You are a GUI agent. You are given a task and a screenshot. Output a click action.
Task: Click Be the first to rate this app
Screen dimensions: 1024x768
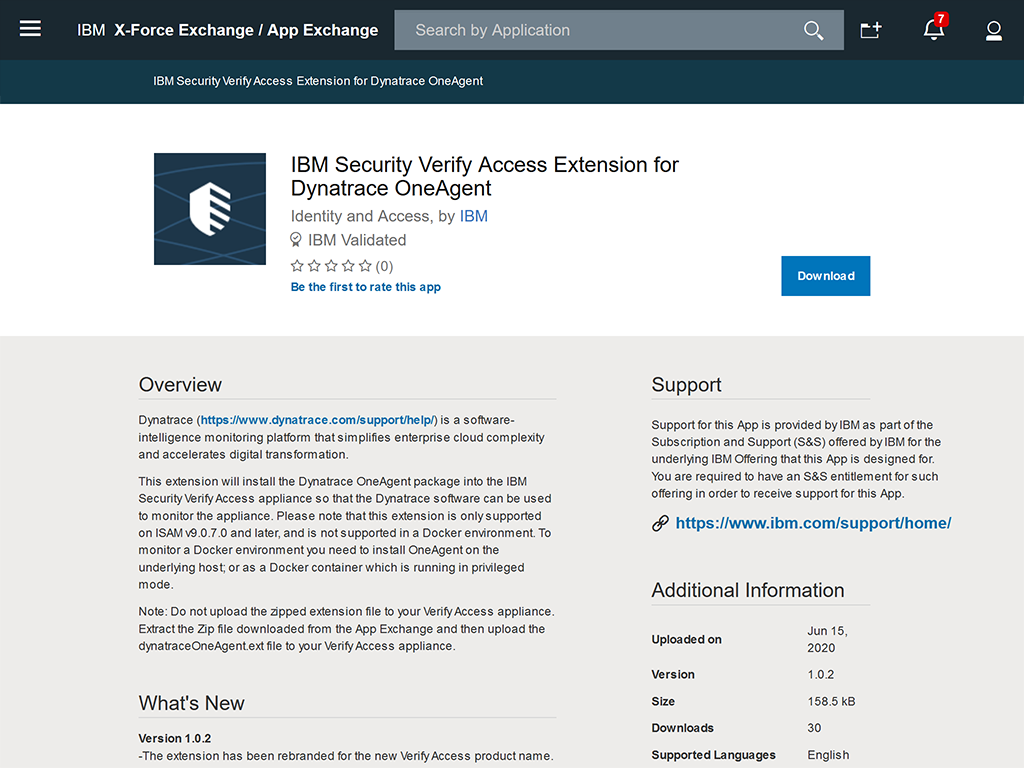pos(366,287)
